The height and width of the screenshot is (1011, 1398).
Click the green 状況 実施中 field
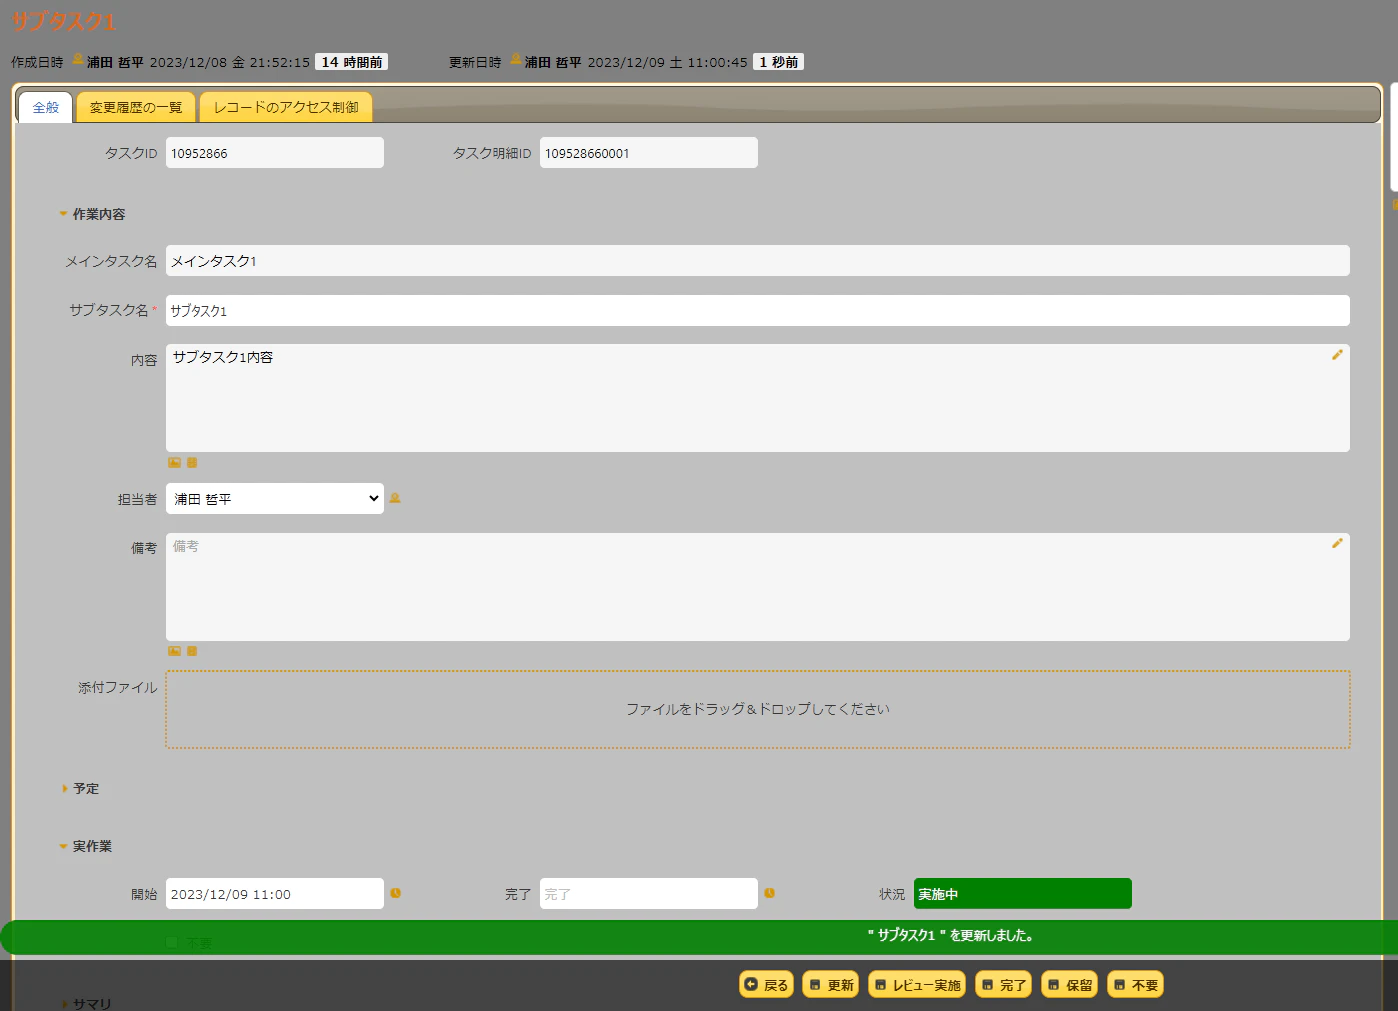[x=1023, y=894]
